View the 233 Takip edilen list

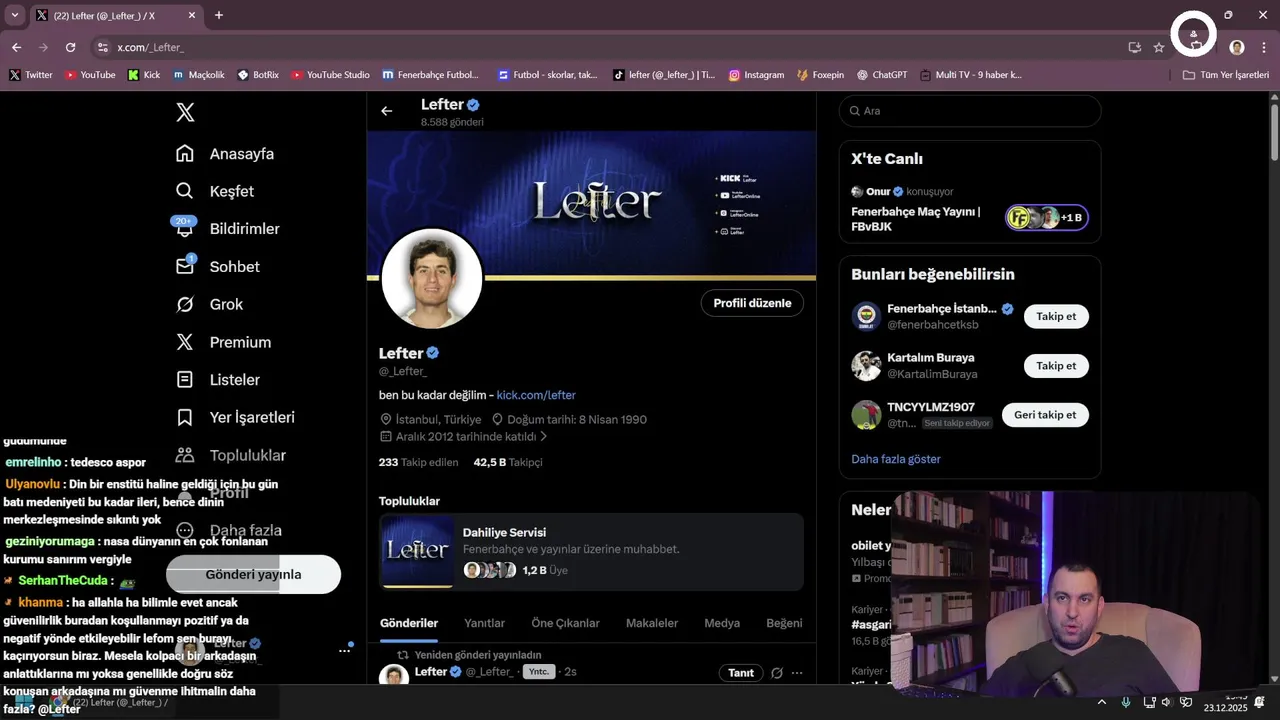(418, 462)
